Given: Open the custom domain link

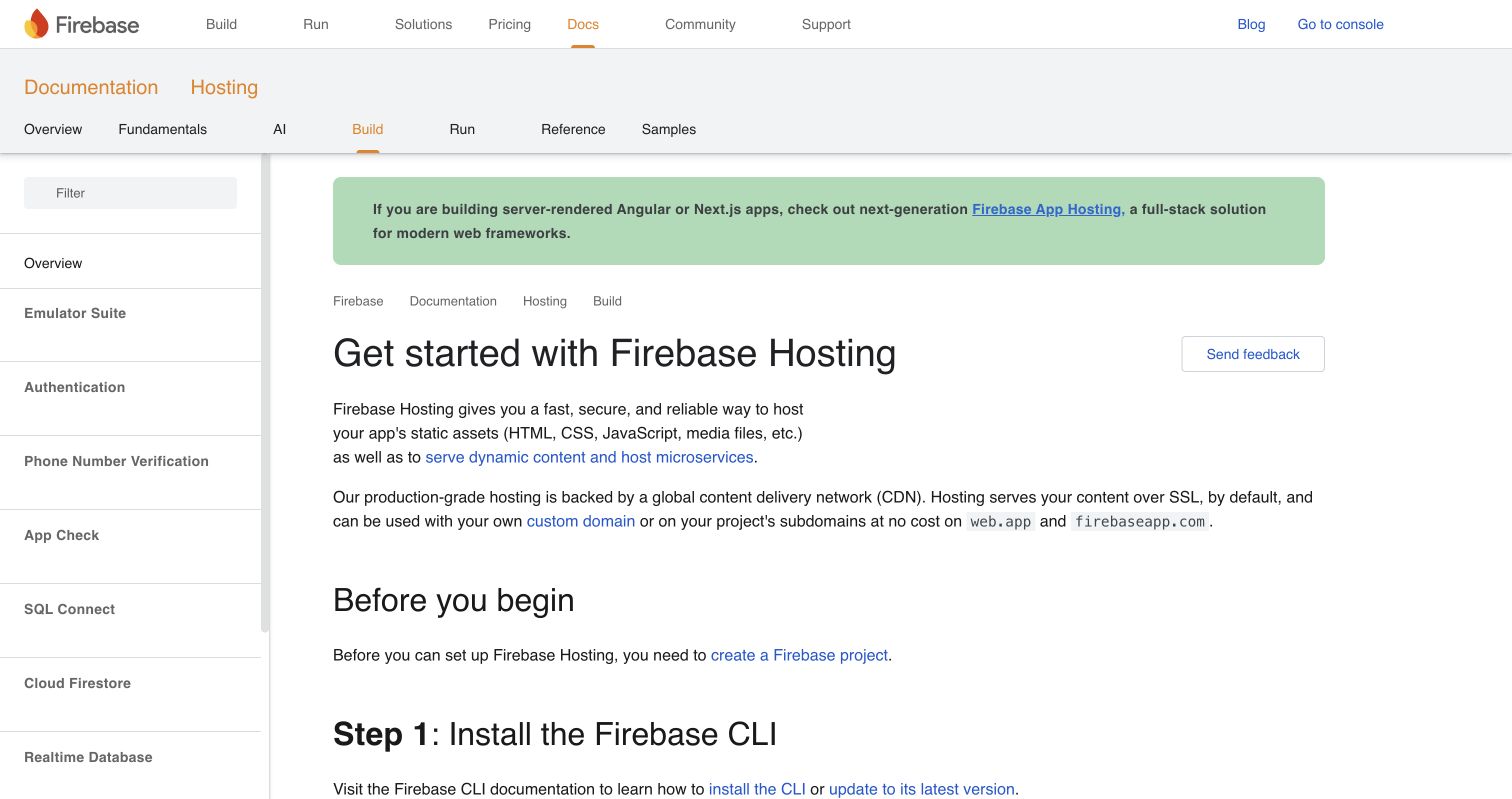Looking at the screenshot, I should 581,521.
